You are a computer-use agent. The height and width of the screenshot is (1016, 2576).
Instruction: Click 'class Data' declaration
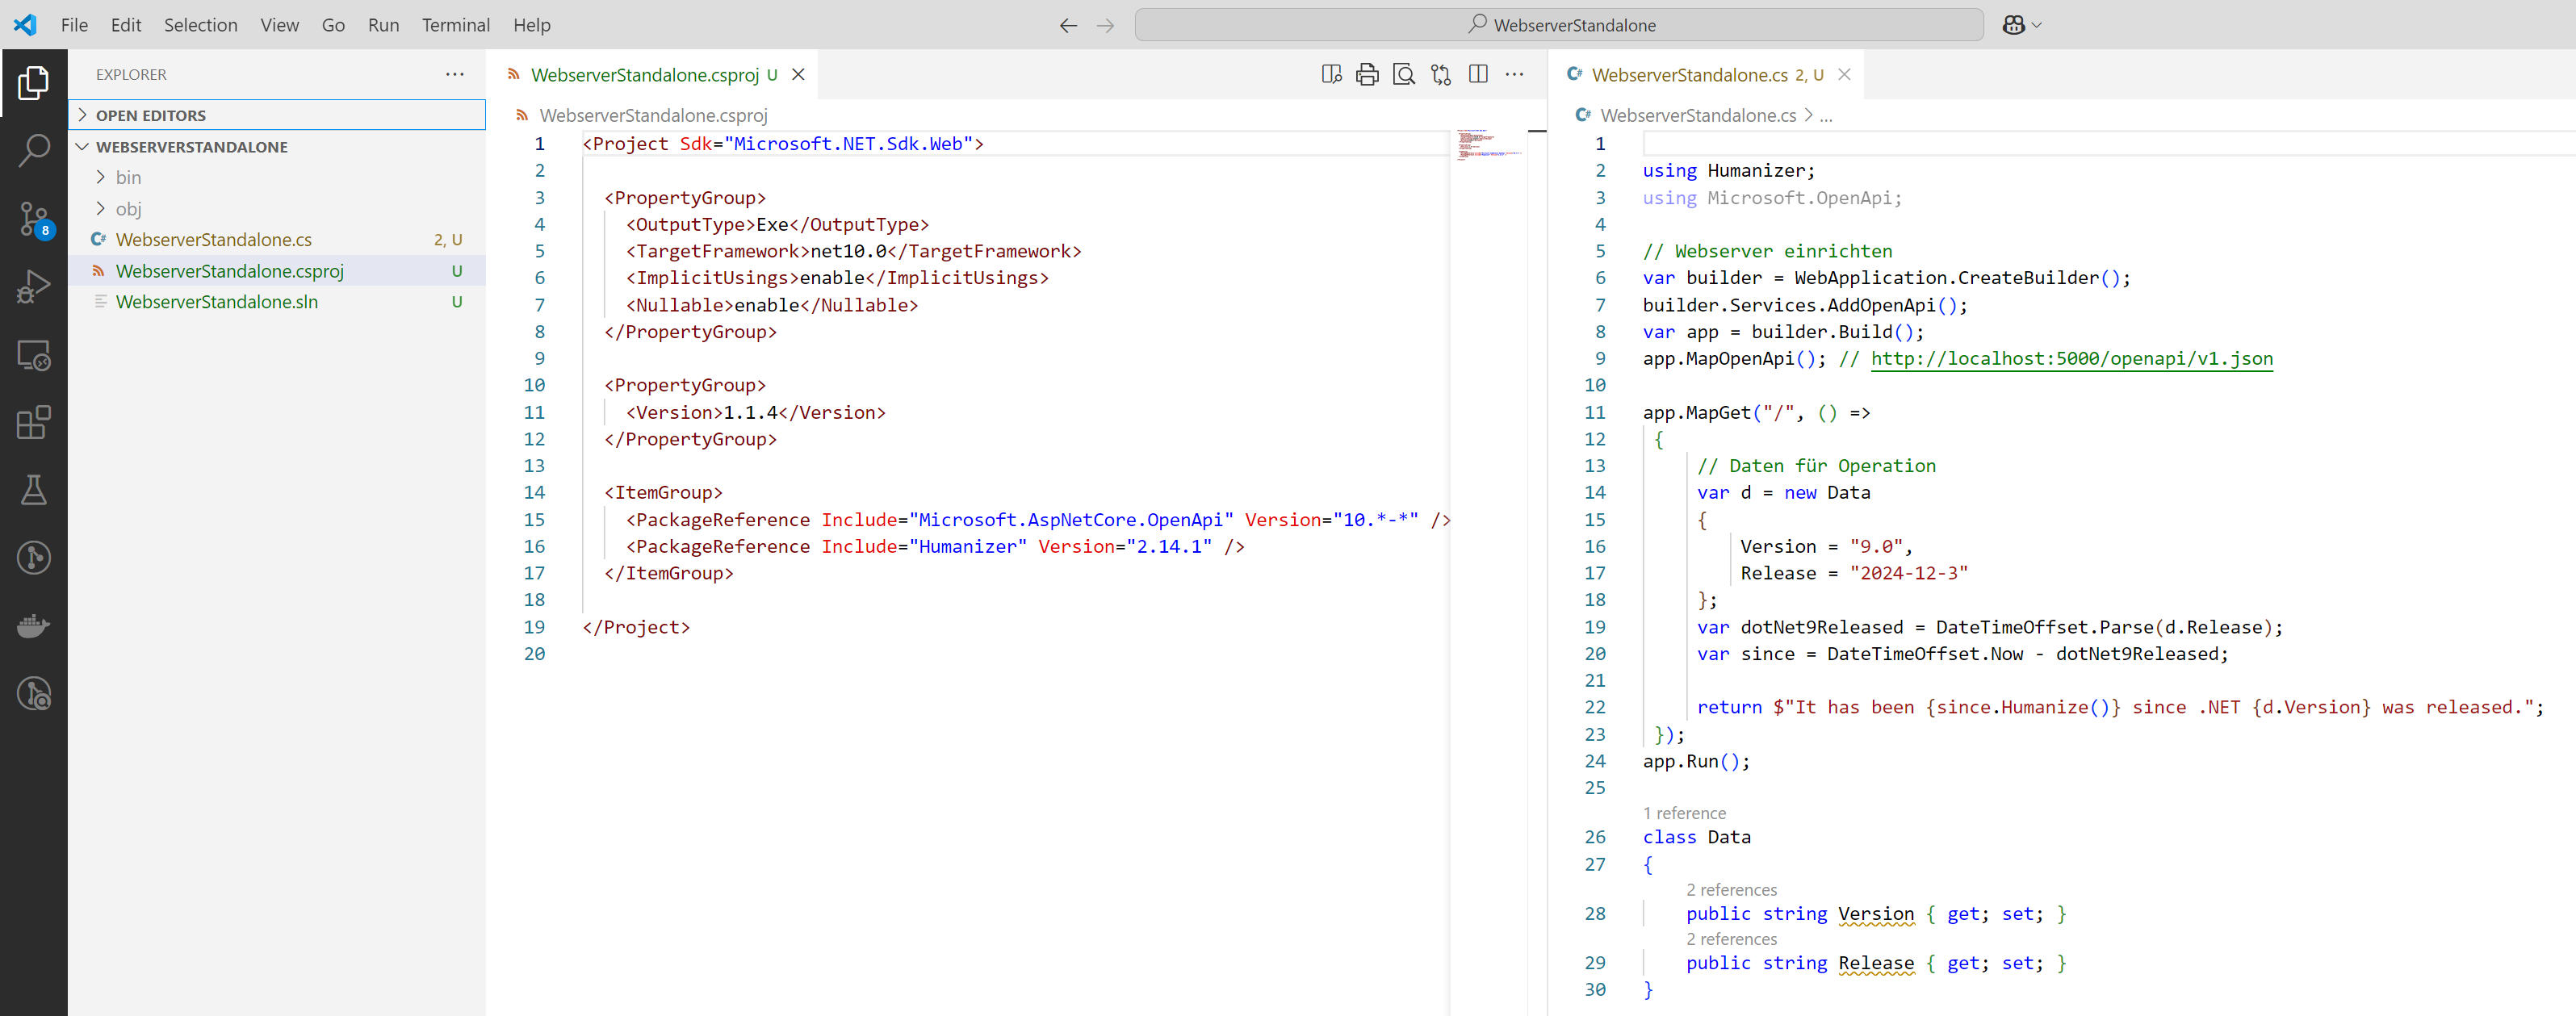(x=1696, y=837)
